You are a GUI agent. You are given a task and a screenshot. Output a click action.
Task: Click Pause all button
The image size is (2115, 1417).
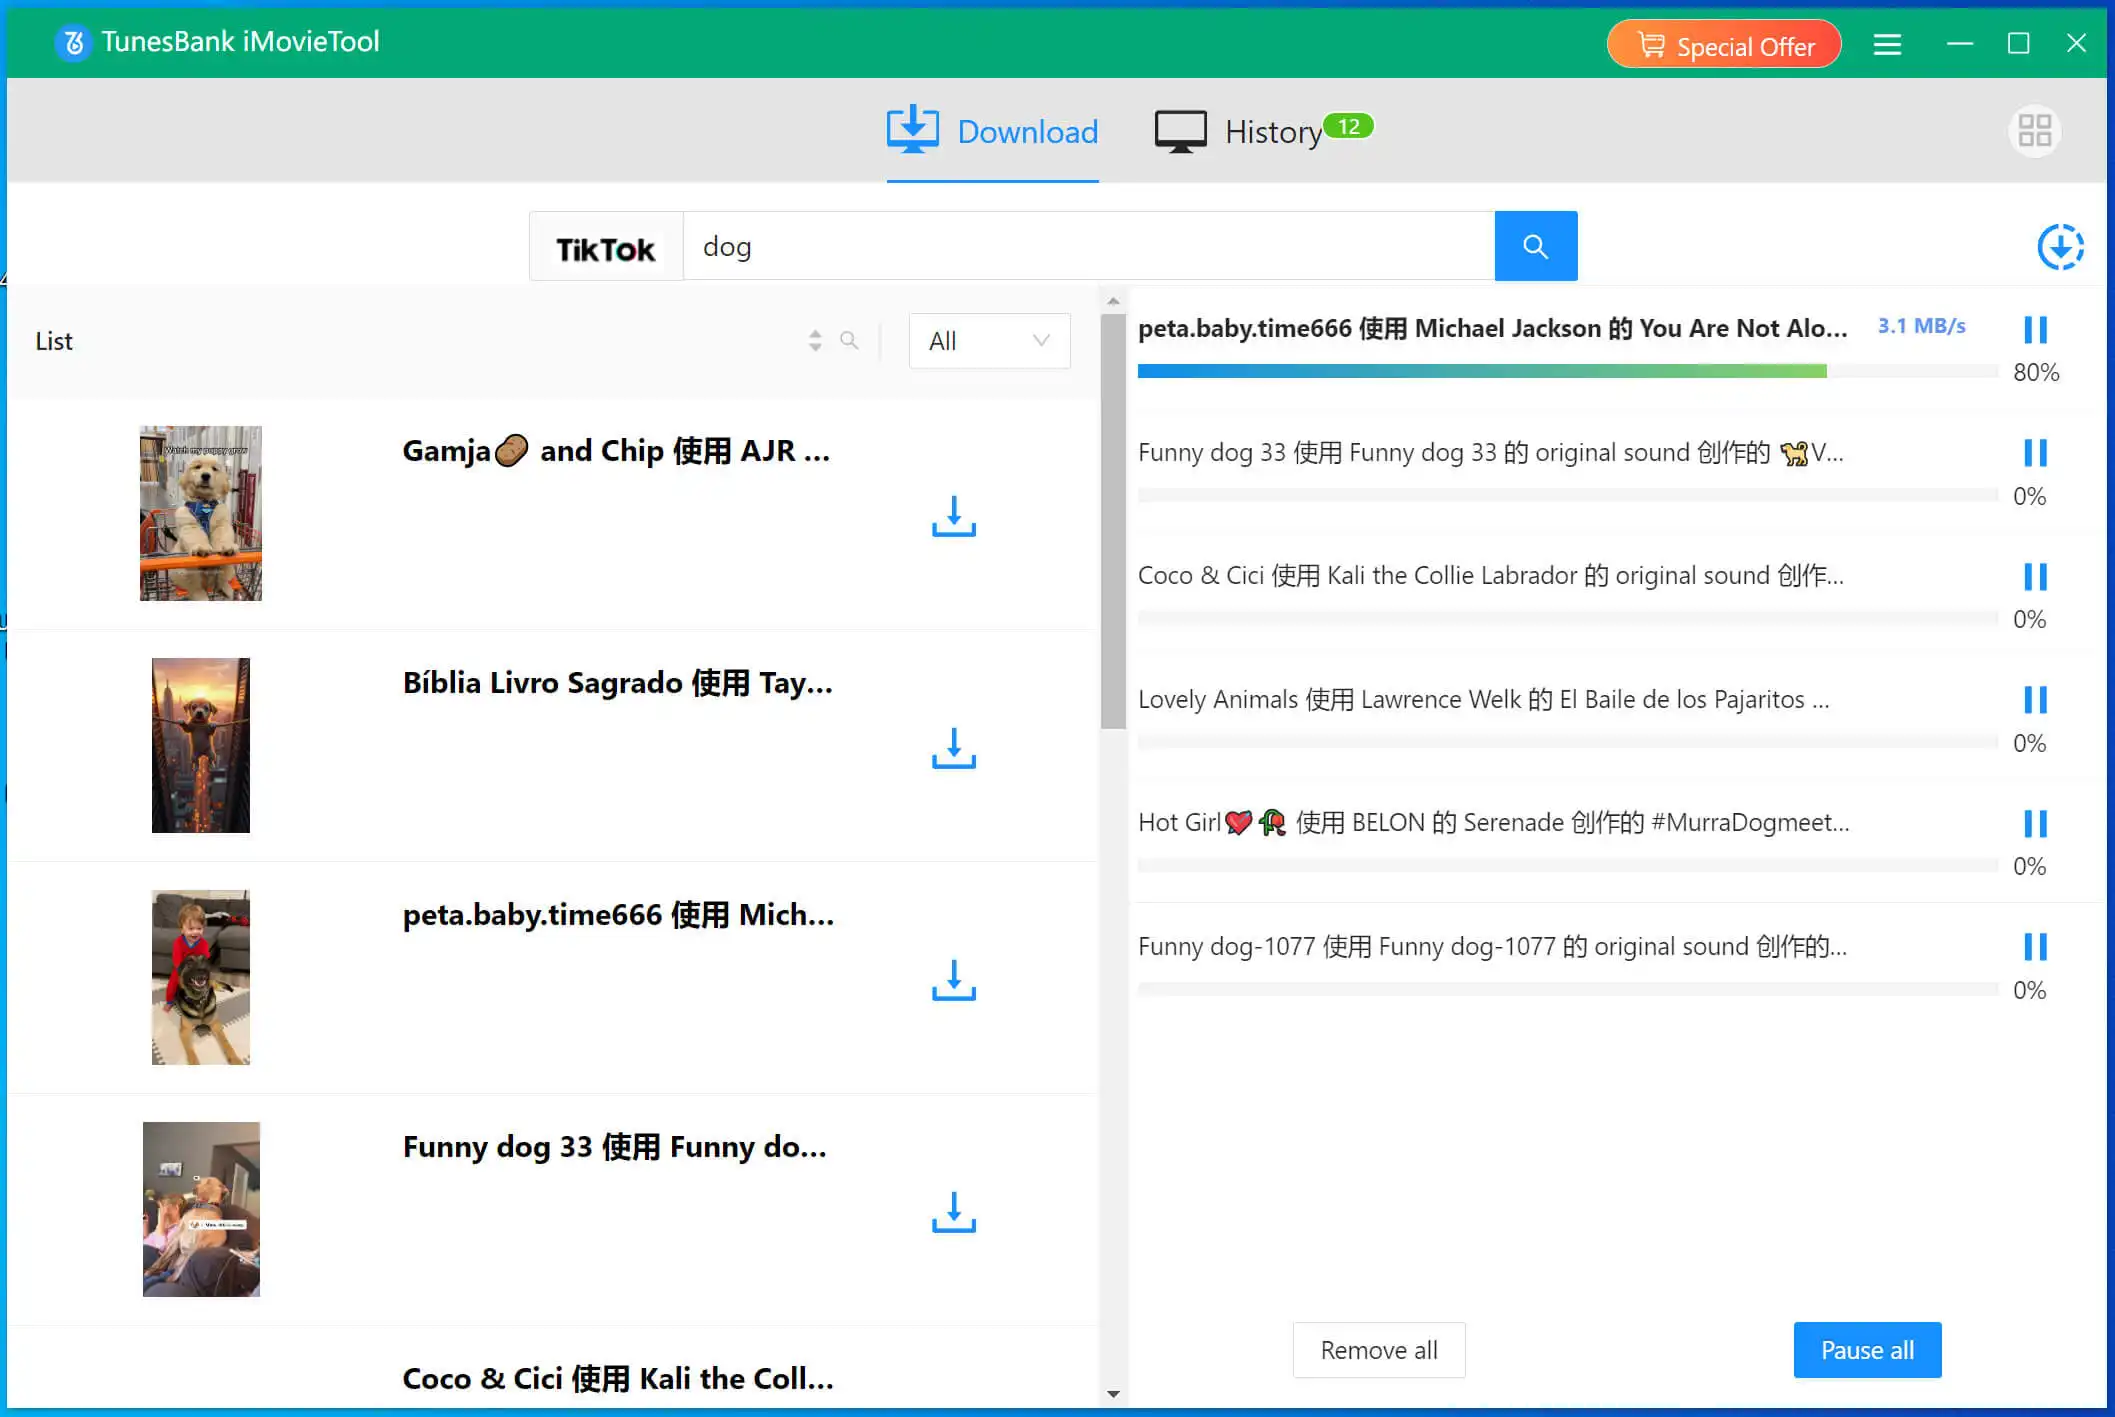coord(1867,1350)
